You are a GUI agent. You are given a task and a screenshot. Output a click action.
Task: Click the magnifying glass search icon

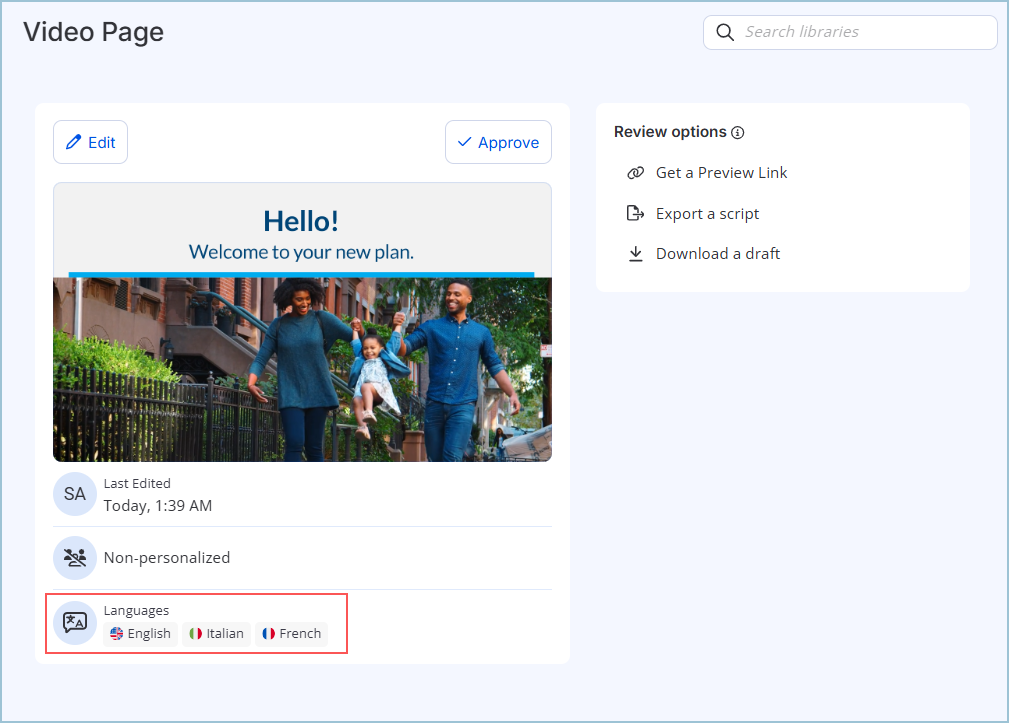coord(725,32)
